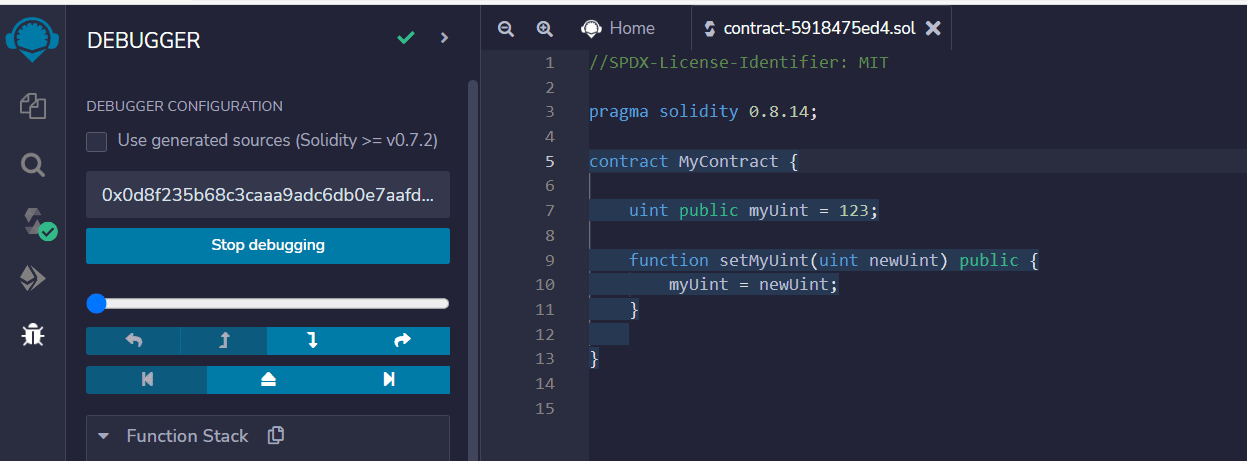Click the step over forward button
1247x461 pixels.
pyautogui.click(x=403, y=341)
